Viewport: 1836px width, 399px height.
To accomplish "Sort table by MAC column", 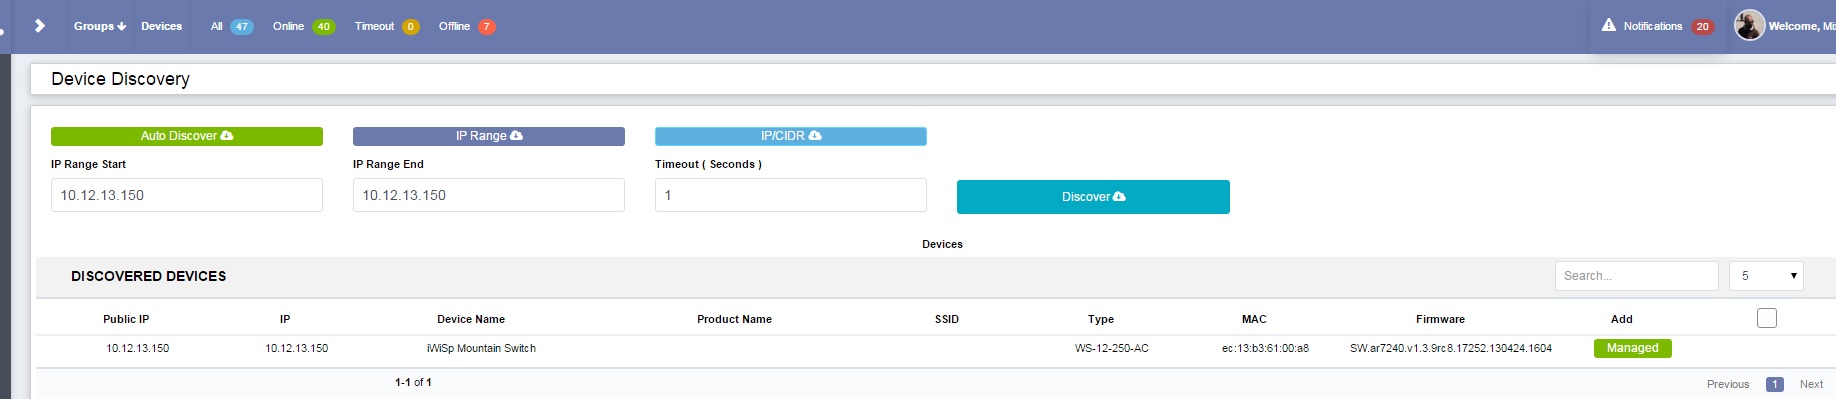I will pyautogui.click(x=1254, y=319).
